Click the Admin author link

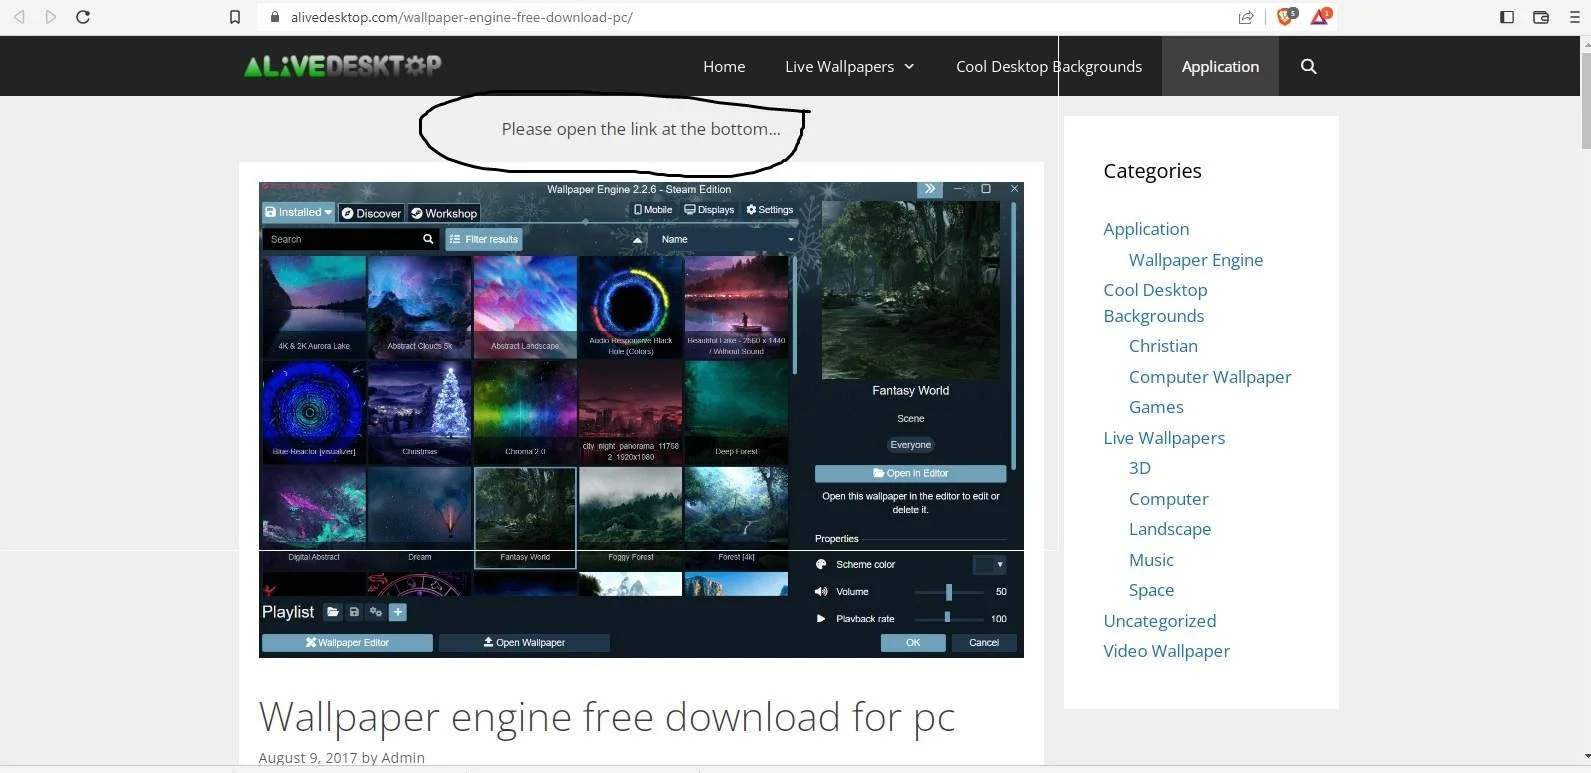tap(403, 758)
